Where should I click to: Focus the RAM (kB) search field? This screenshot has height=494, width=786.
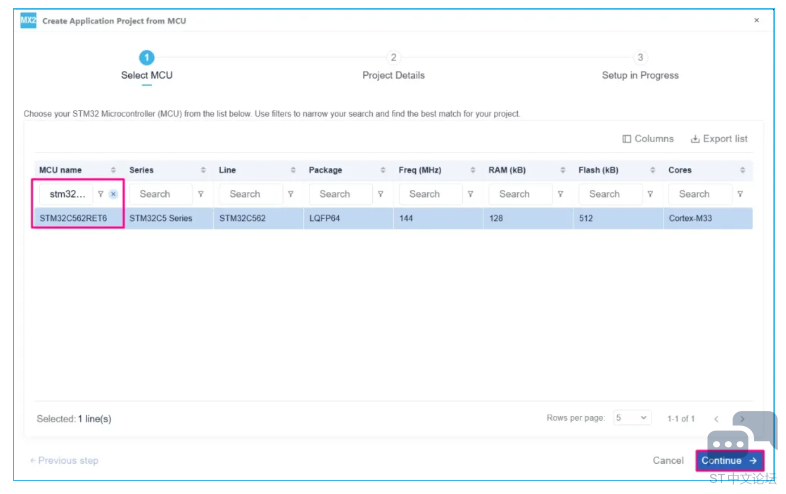click(520, 194)
